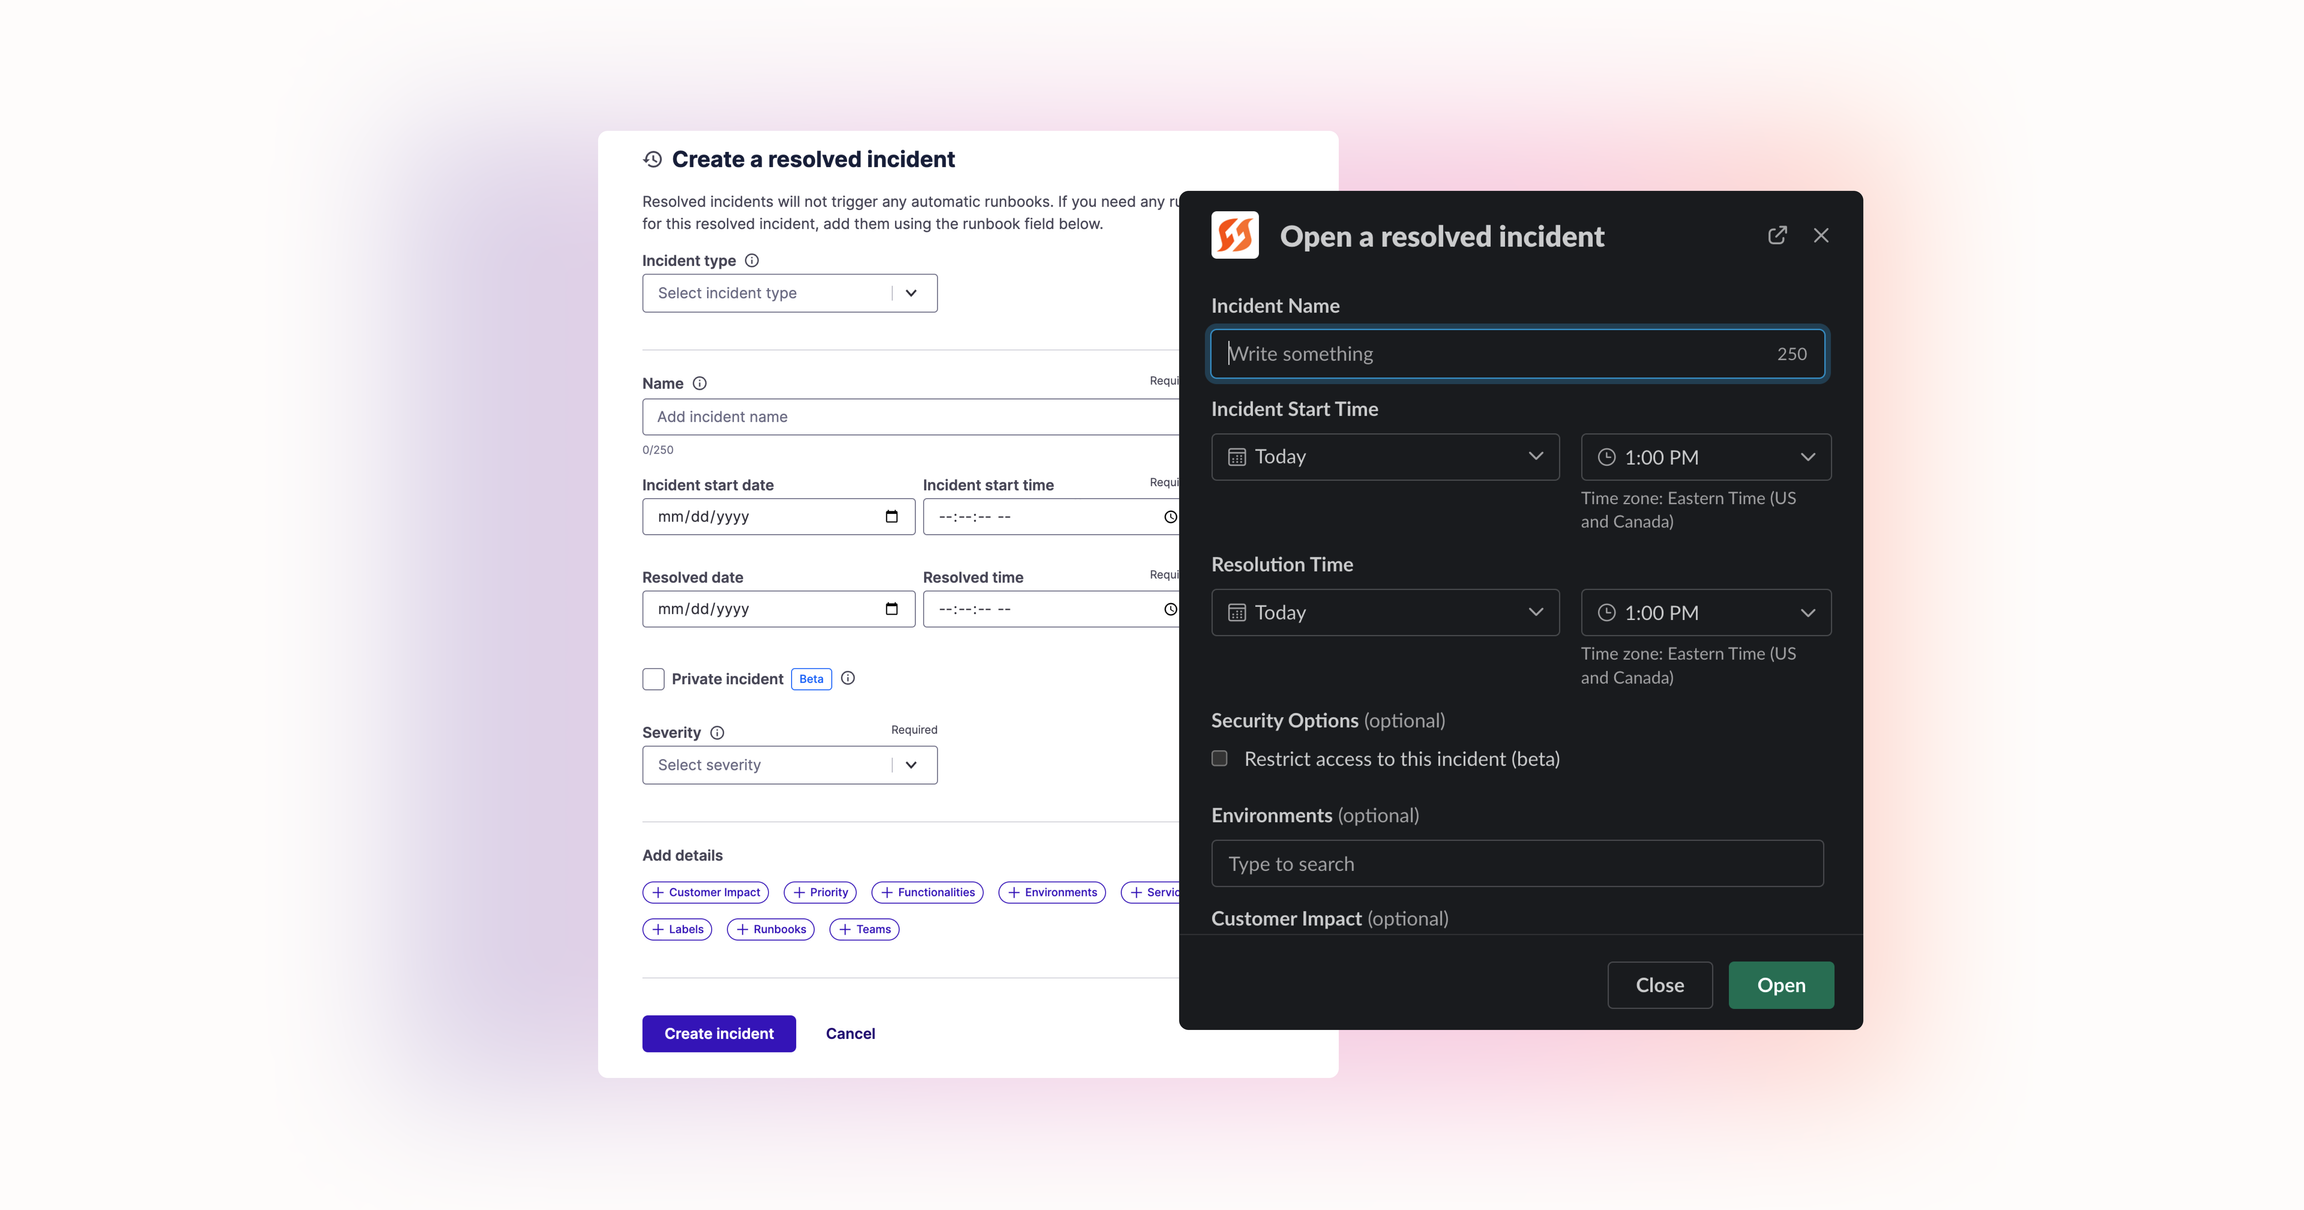Click the Resolved date mm/dd/yyyy field
The image size is (2304, 1210).
[778, 609]
